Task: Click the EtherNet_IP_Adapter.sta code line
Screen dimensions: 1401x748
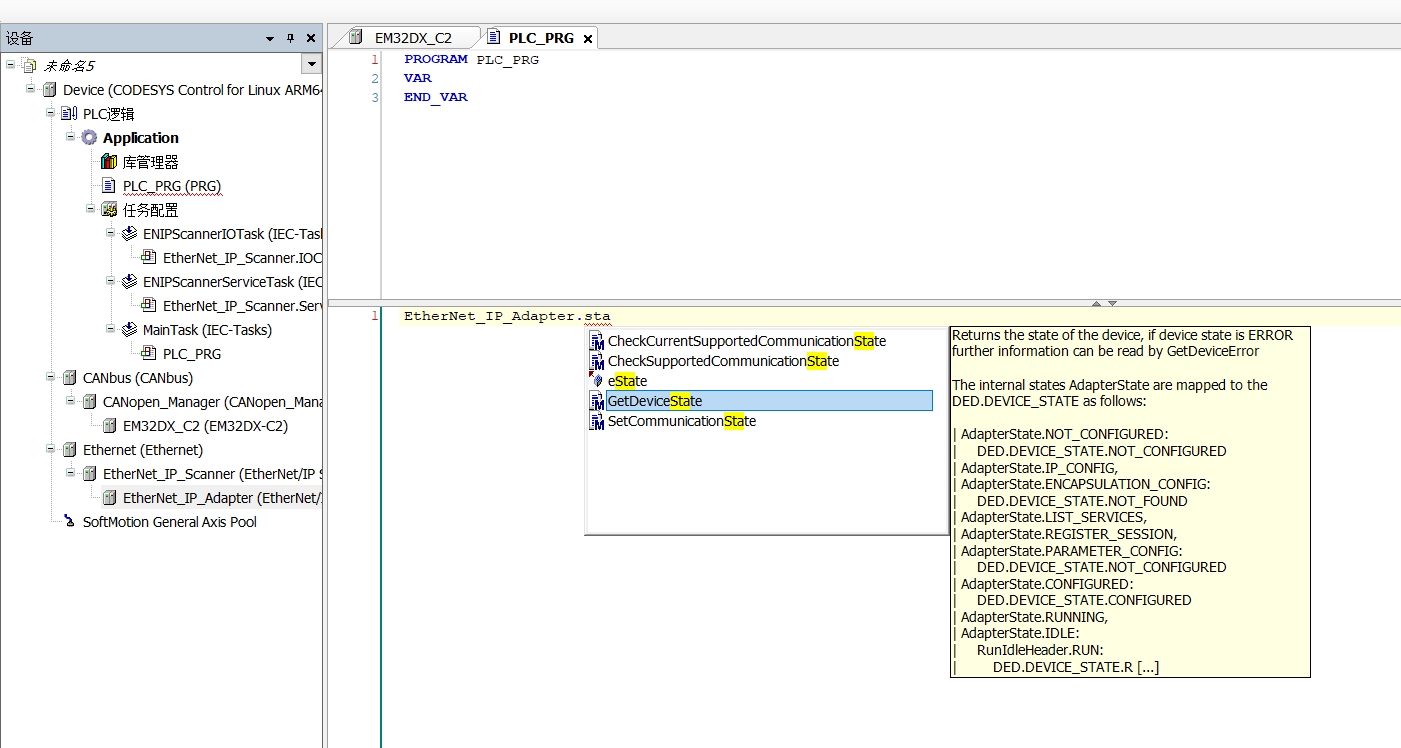Action: click(x=507, y=316)
